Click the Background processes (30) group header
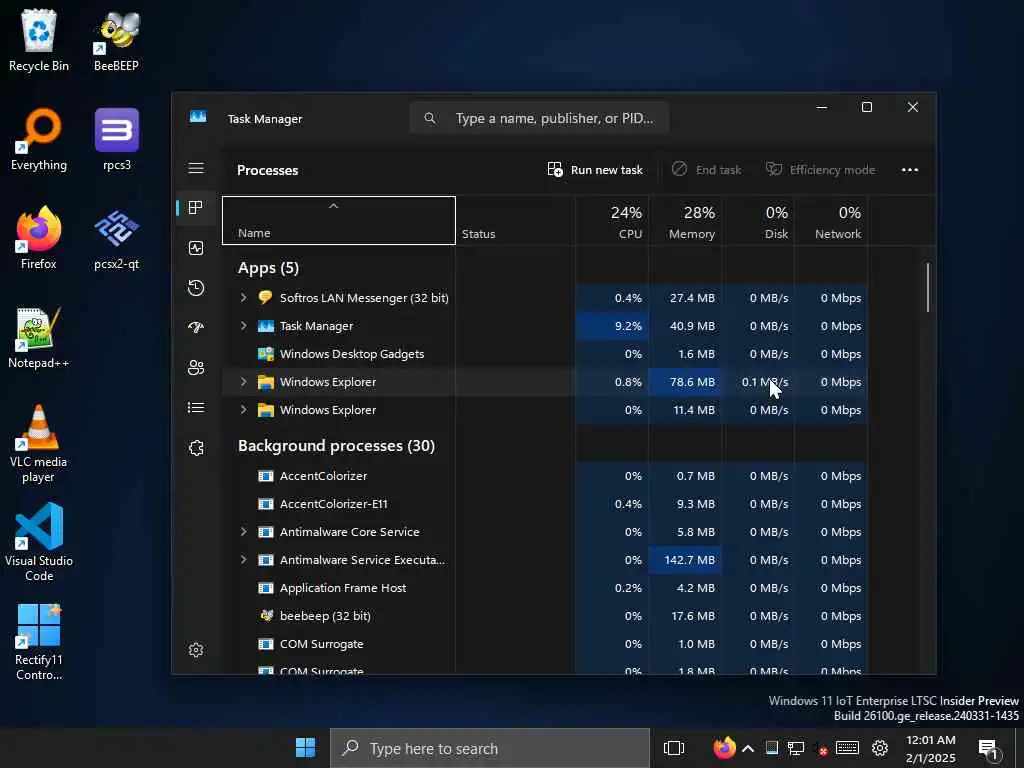 (x=336, y=445)
